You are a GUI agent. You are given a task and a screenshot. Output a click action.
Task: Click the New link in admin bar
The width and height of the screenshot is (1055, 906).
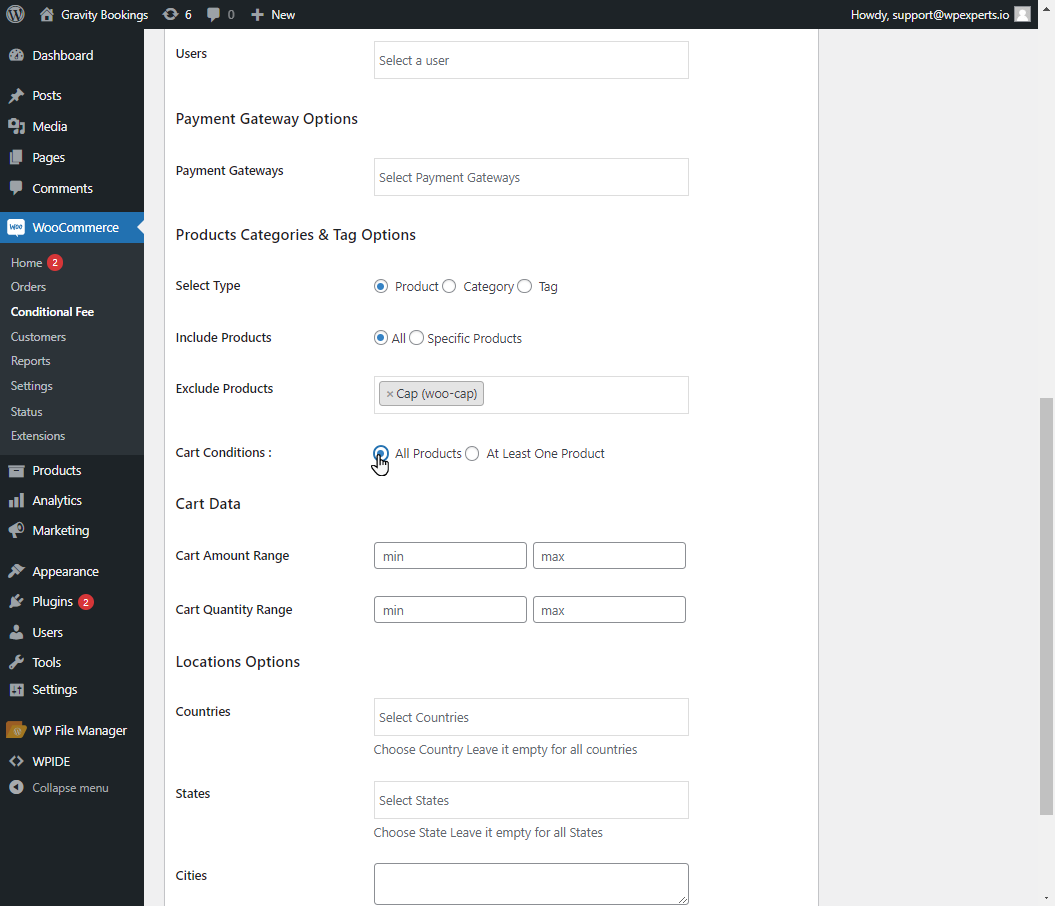(x=283, y=14)
